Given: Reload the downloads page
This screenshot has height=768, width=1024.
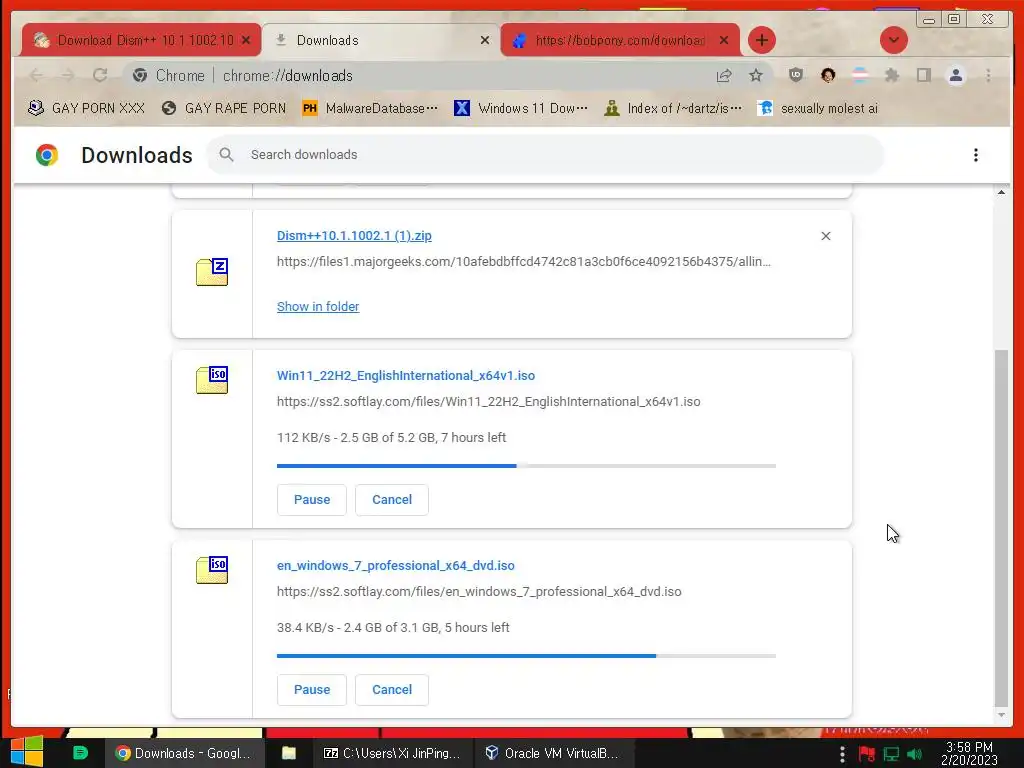Looking at the screenshot, I should coord(100,76).
